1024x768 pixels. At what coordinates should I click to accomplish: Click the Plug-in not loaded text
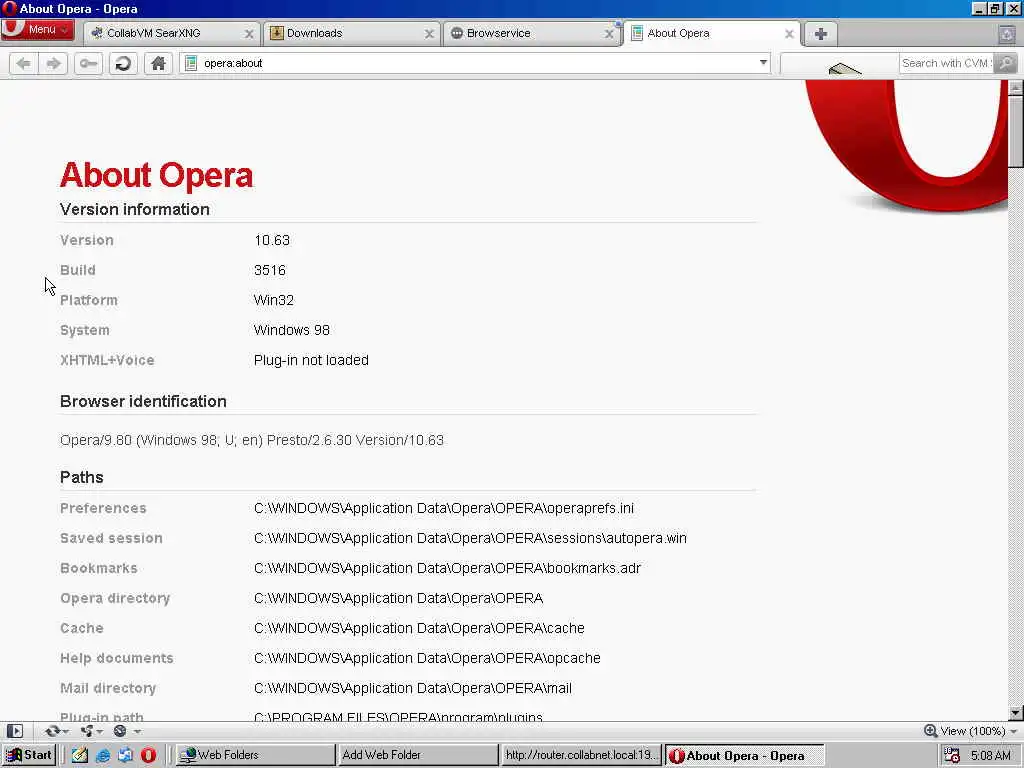311,360
